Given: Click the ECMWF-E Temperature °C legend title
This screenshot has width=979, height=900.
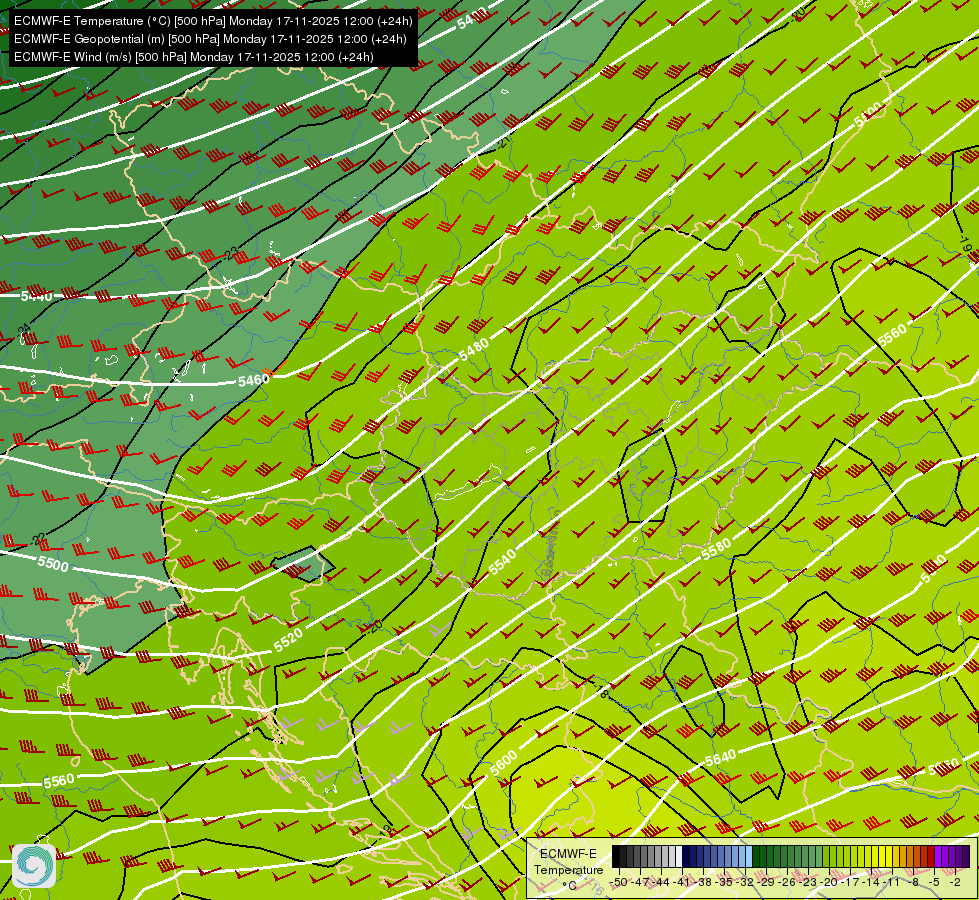Looking at the screenshot, I should pos(568,869).
